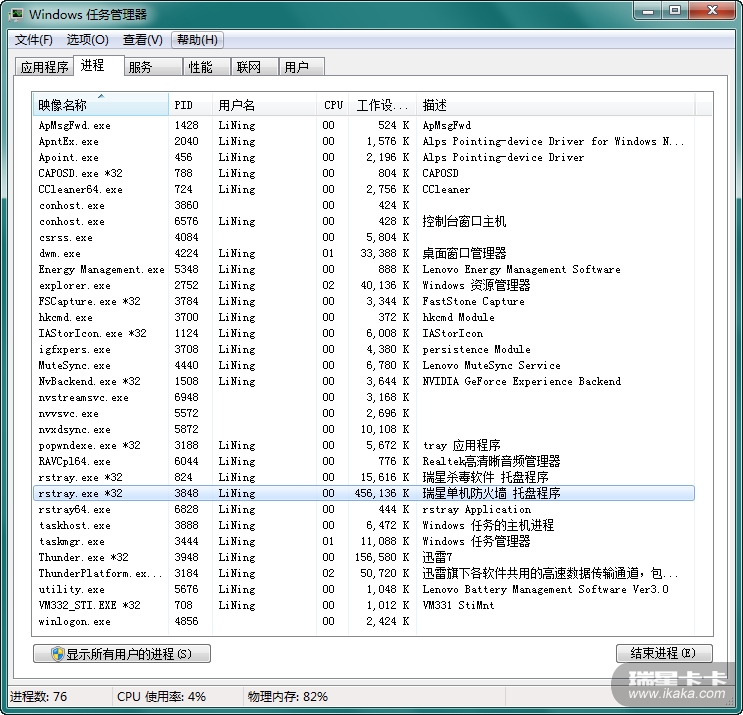The image size is (743, 715).
Task: Select the taskhost.exe process
Action: tap(364, 525)
